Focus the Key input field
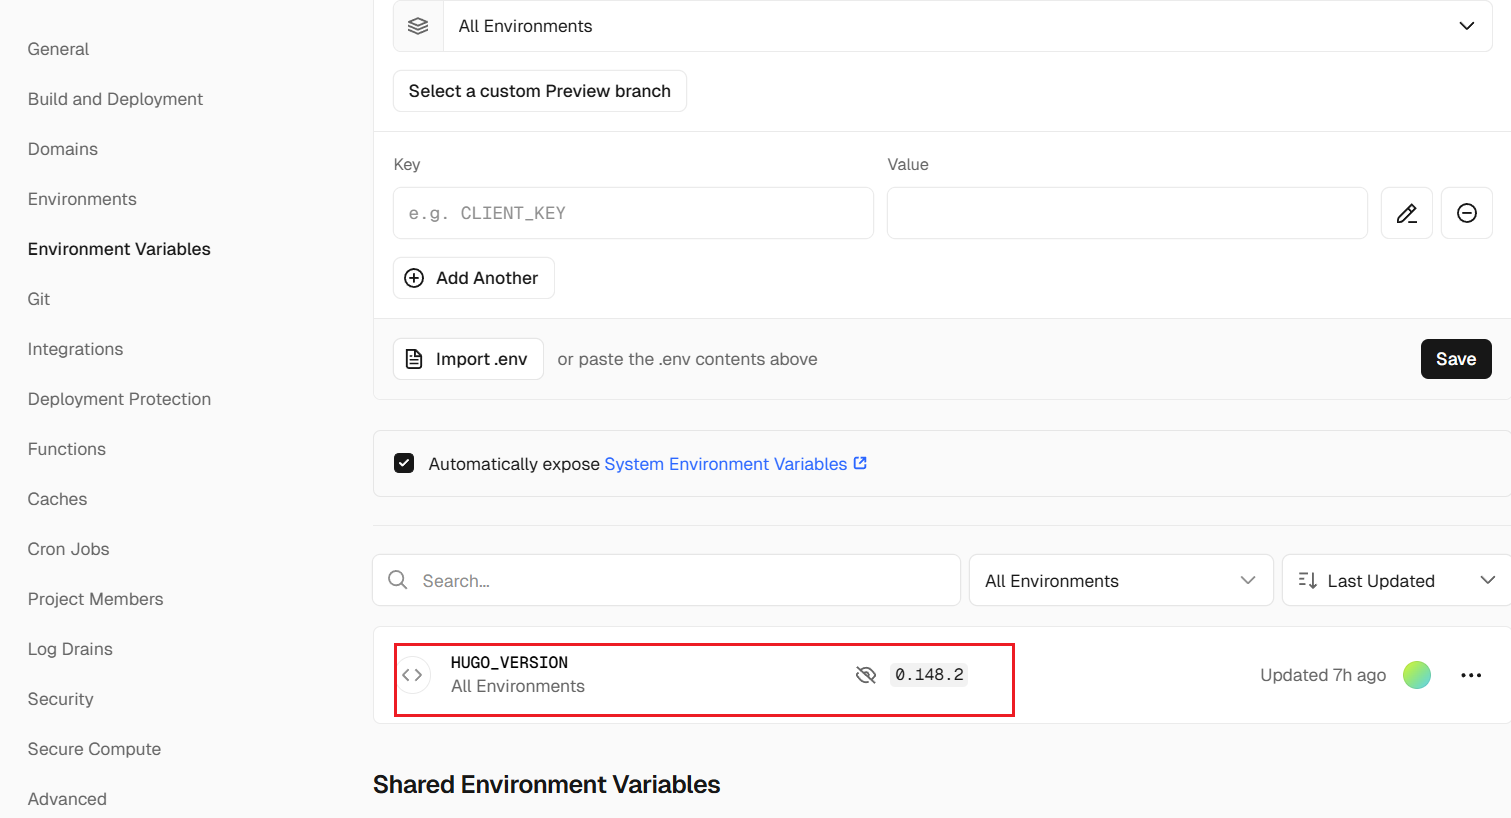Viewport: 1511px width, 818px height. point(633,213)
